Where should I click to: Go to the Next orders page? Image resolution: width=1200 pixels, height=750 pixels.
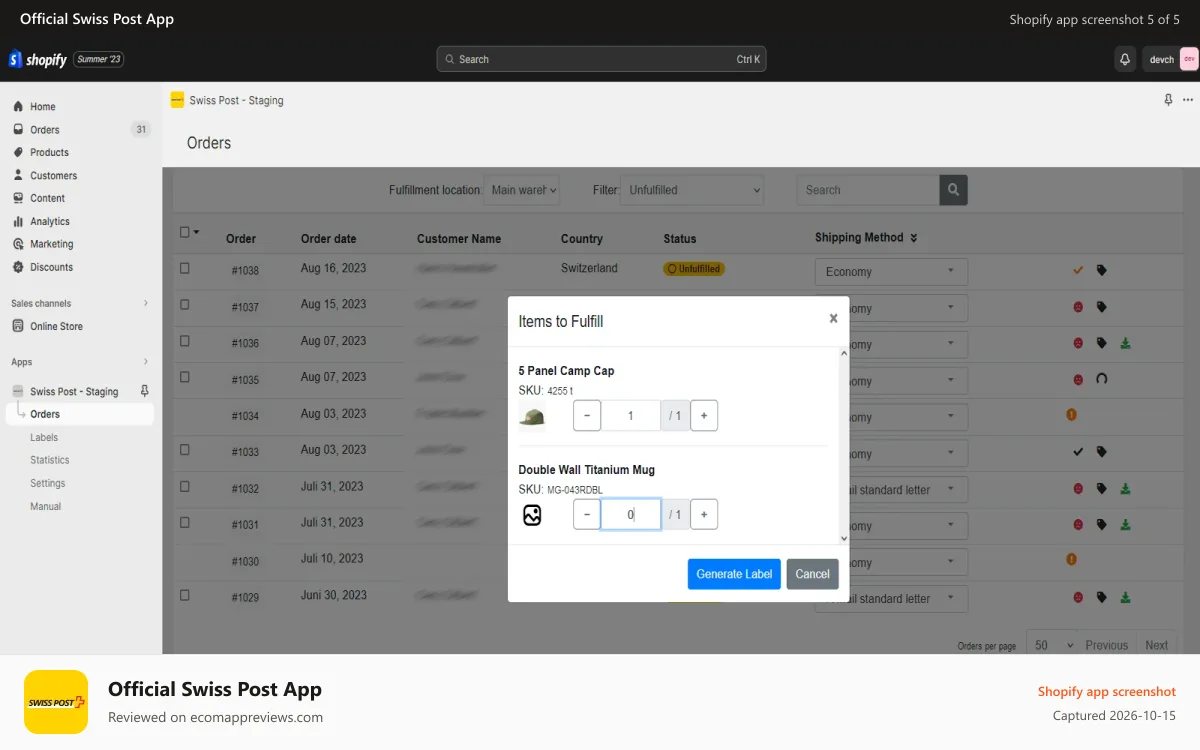point(1157,645)
